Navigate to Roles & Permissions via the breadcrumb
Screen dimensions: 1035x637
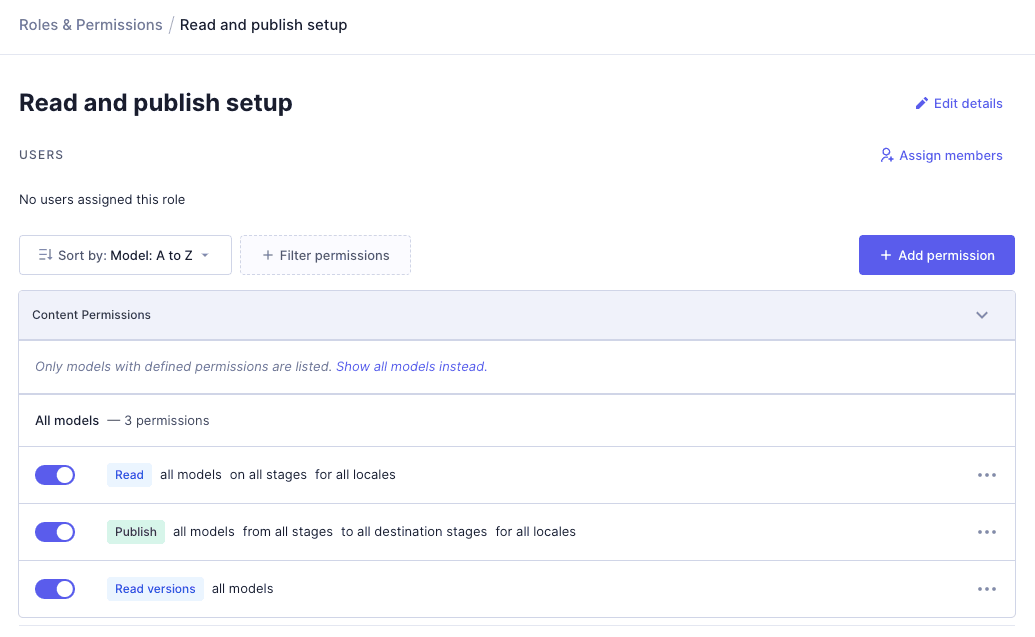tap(90, 24)
